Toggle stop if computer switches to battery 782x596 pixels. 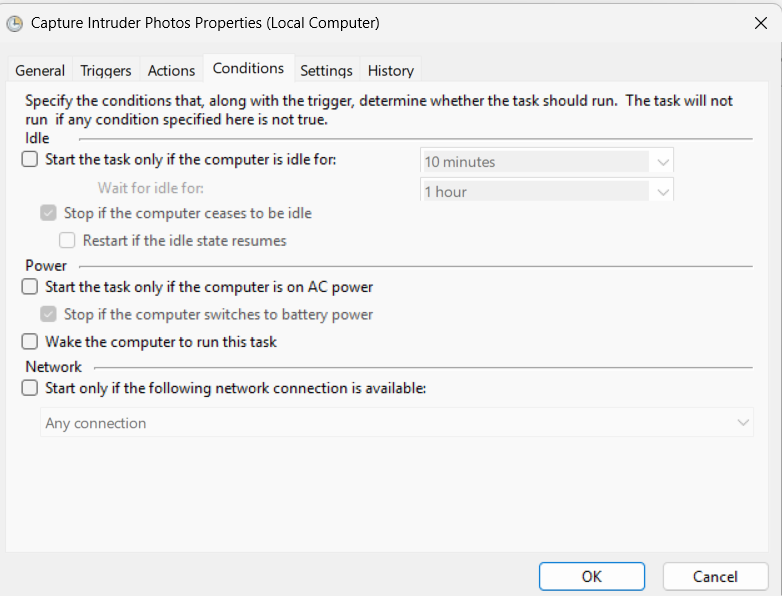click(48, 314)
